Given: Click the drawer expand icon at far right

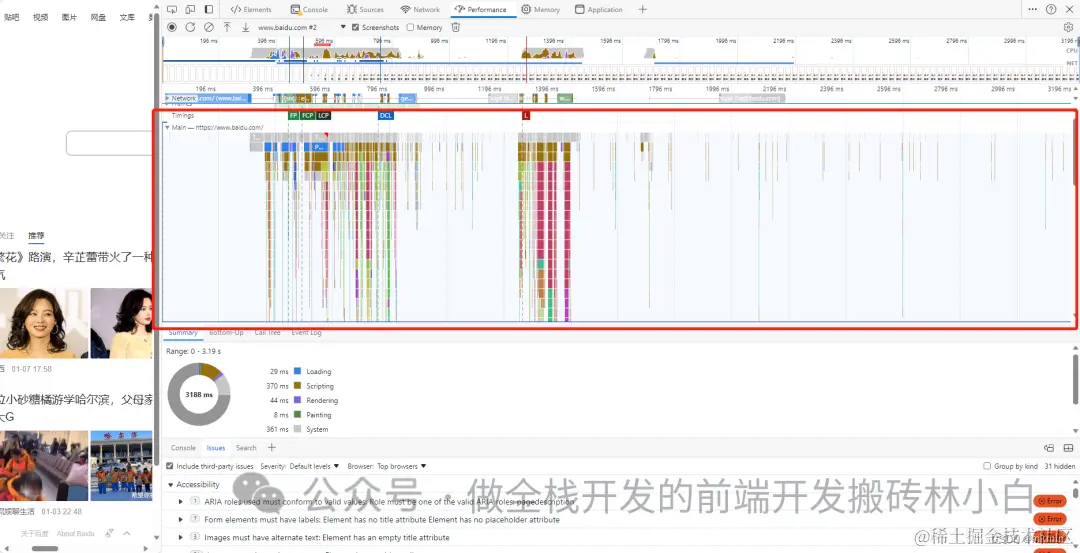Looking at the screenshot, I should point(1068,448).
